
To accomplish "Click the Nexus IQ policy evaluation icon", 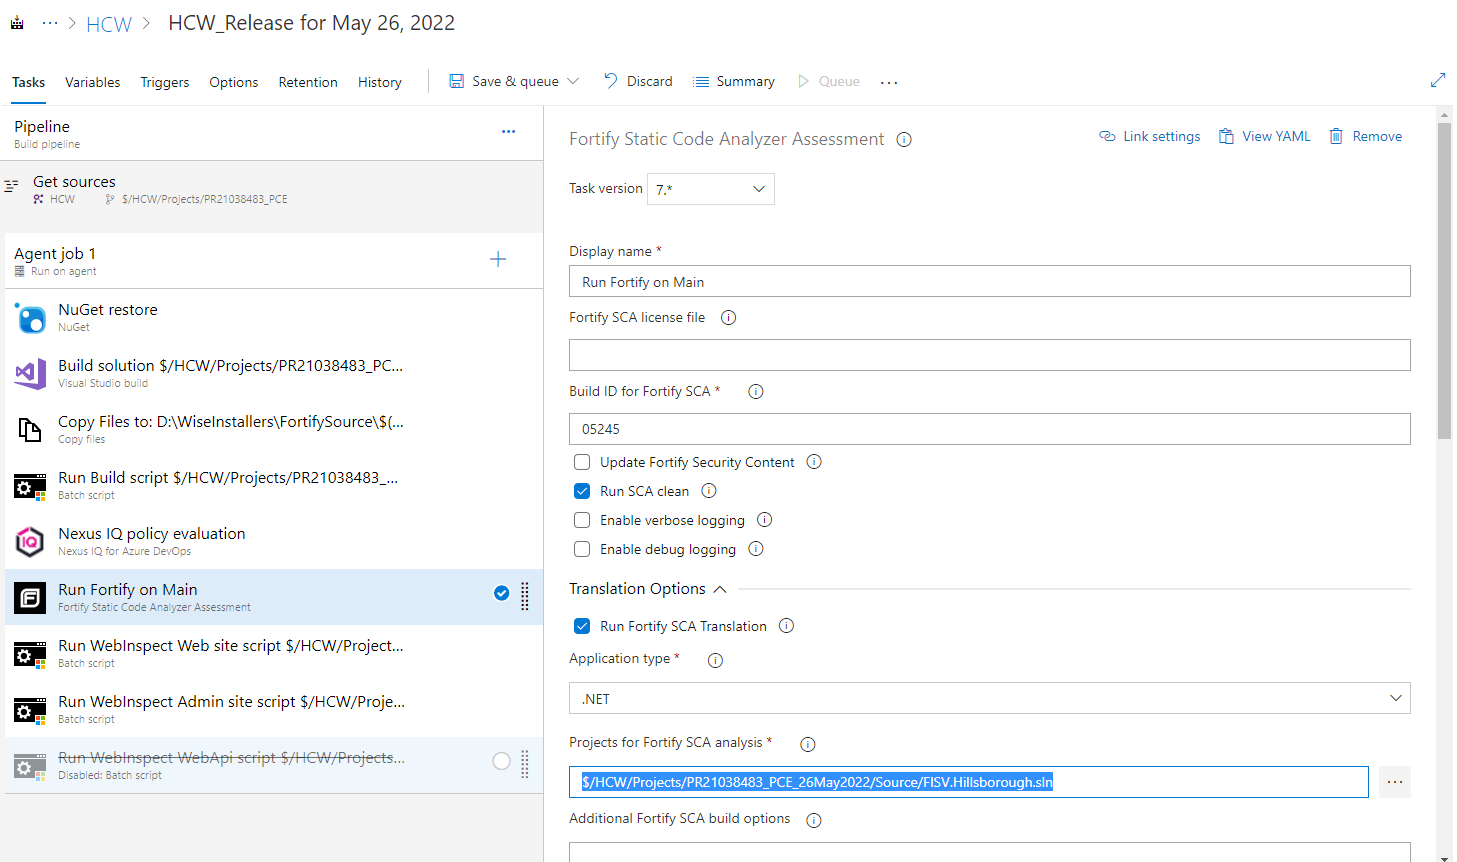I will pos(30,542).
